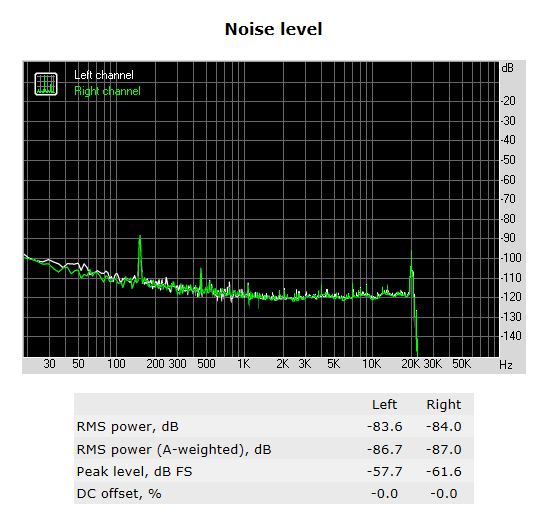Viewport: 552px width, 532px height.
Task: Click the -20 dB axis label
Action: point(508,101)
